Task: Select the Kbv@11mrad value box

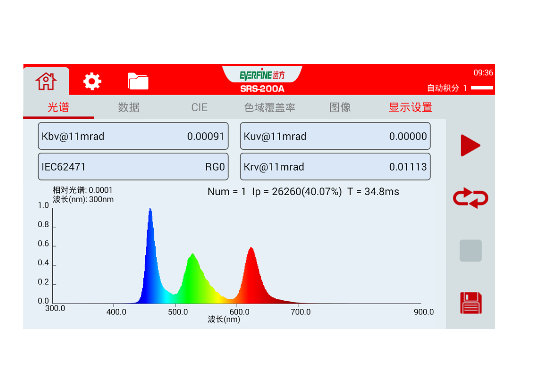Action: click(x=133, y=136)
